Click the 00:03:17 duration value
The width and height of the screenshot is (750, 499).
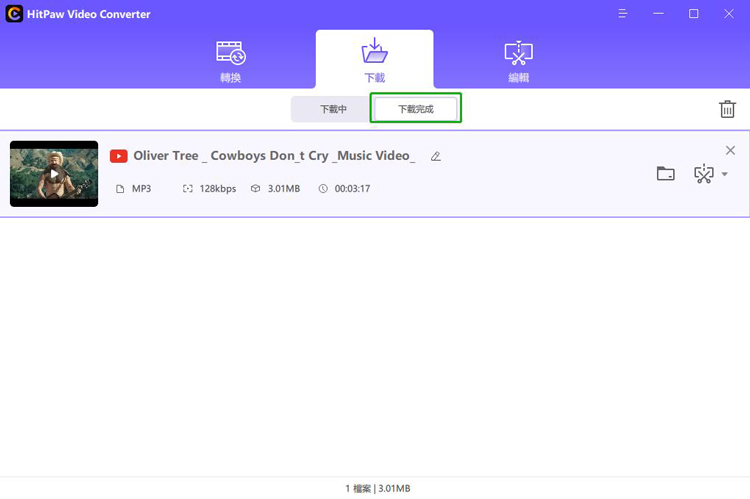tap(352, 189)
